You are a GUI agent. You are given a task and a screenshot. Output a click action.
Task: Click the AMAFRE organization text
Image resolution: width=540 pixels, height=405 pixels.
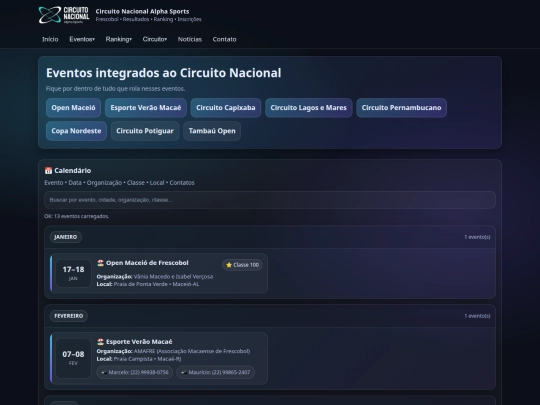coord(192,351)
